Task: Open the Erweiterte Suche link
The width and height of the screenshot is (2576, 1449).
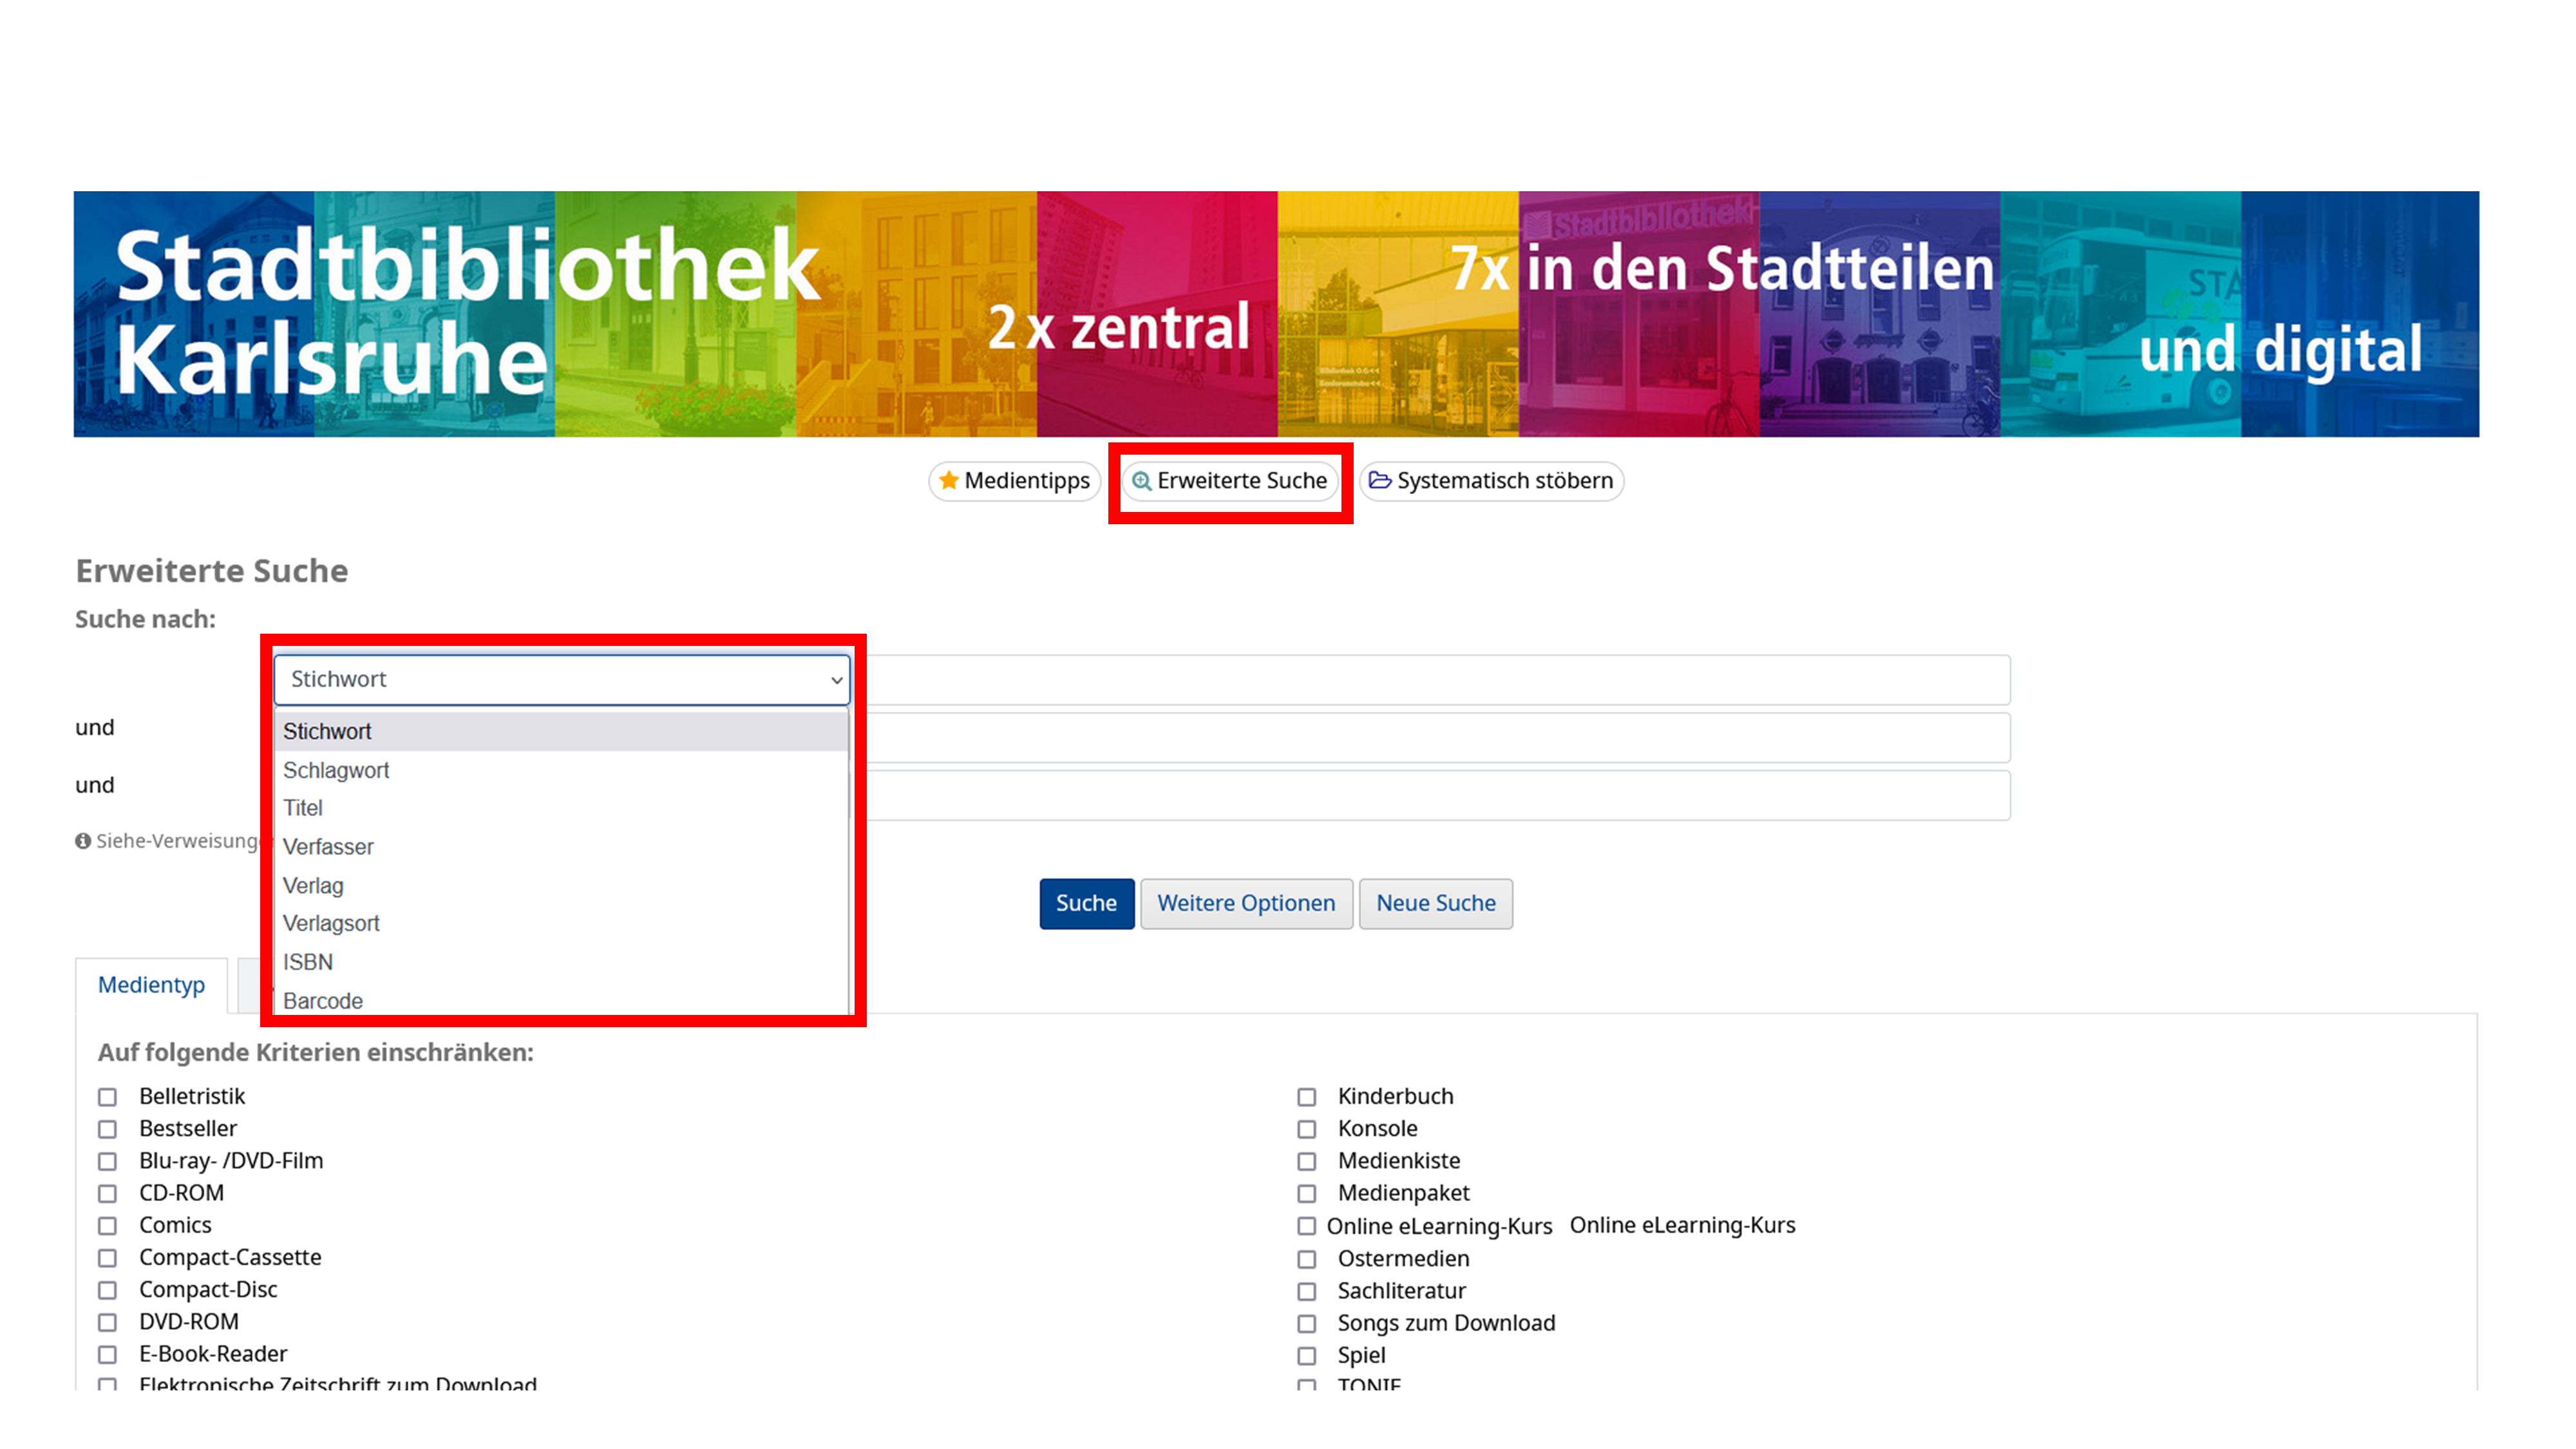Action: 1230,481
